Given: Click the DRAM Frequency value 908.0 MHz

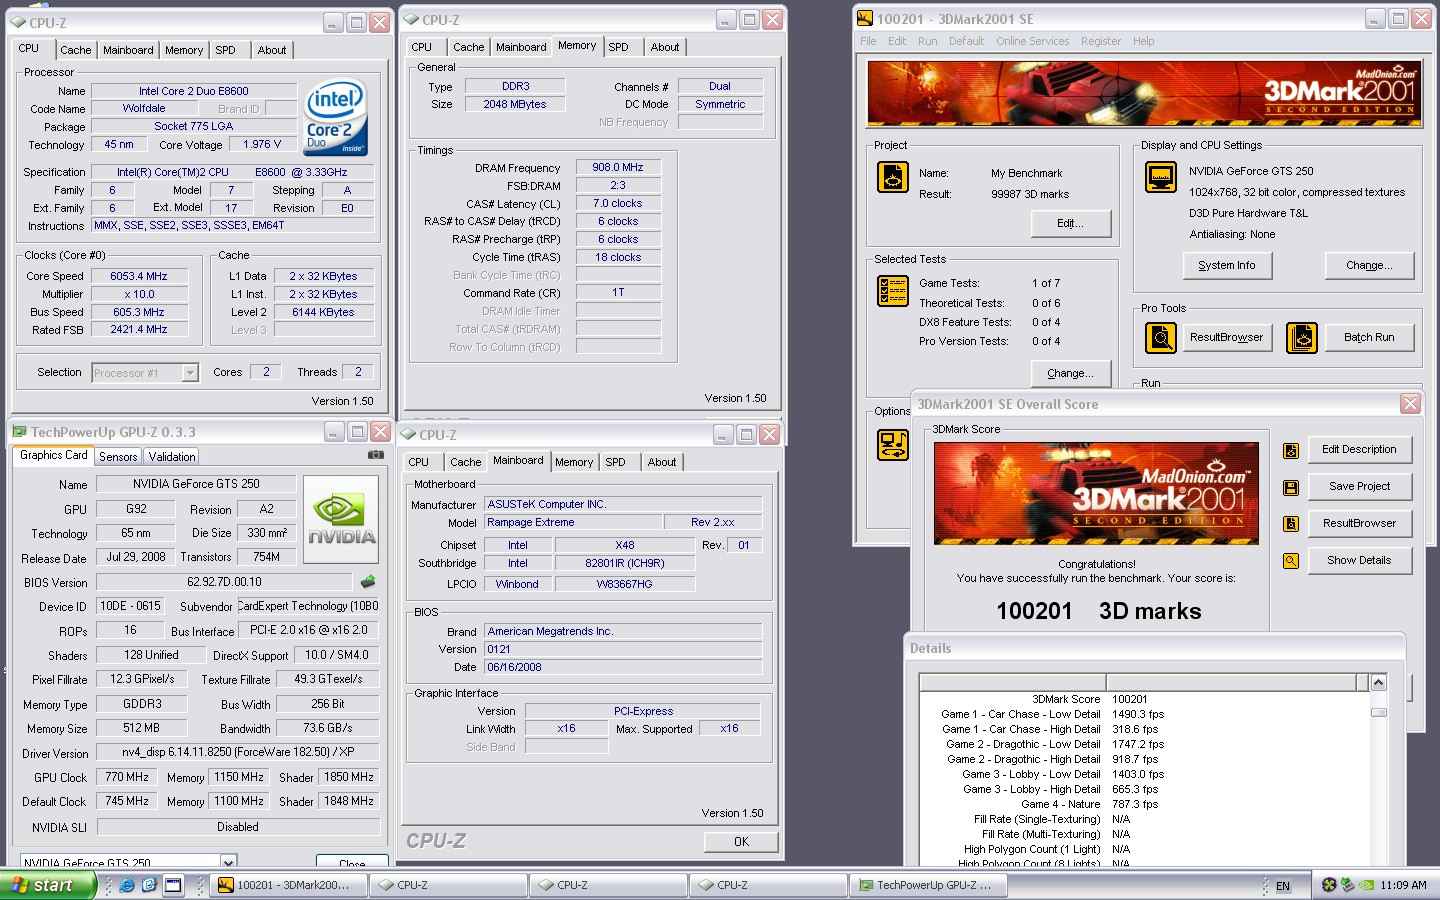Looking at the screenshot, I should (618, 168).
